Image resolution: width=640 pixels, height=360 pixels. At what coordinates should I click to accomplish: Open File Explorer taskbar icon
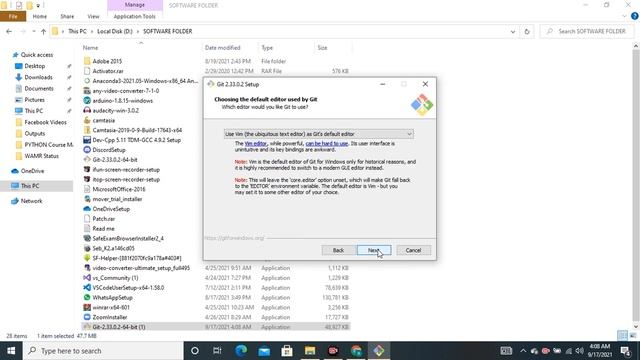[310, 351]
